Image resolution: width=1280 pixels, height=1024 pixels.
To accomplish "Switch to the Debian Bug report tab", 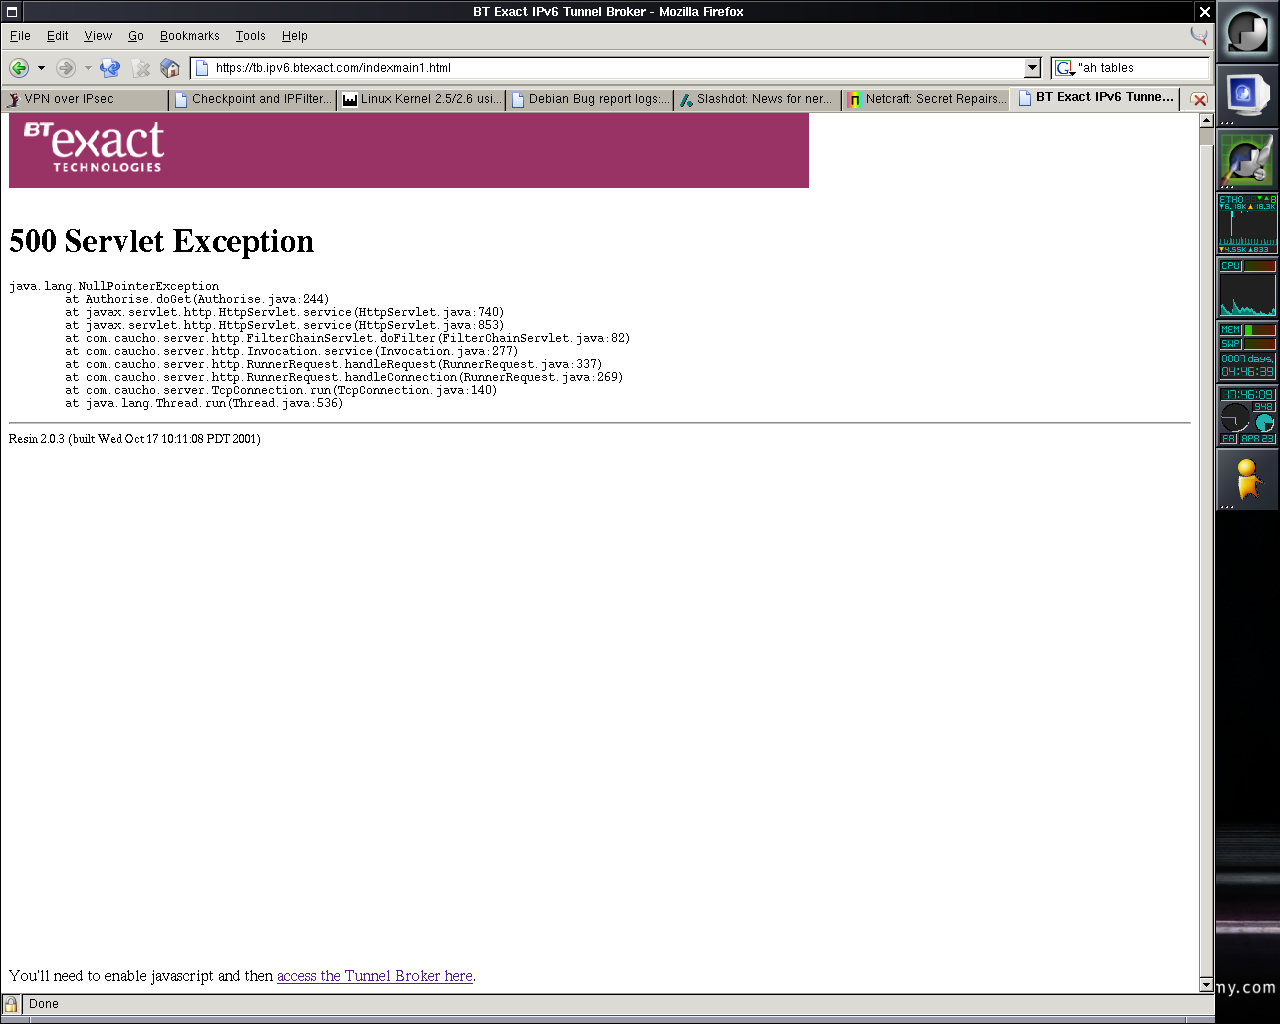I will coord(590,99).
